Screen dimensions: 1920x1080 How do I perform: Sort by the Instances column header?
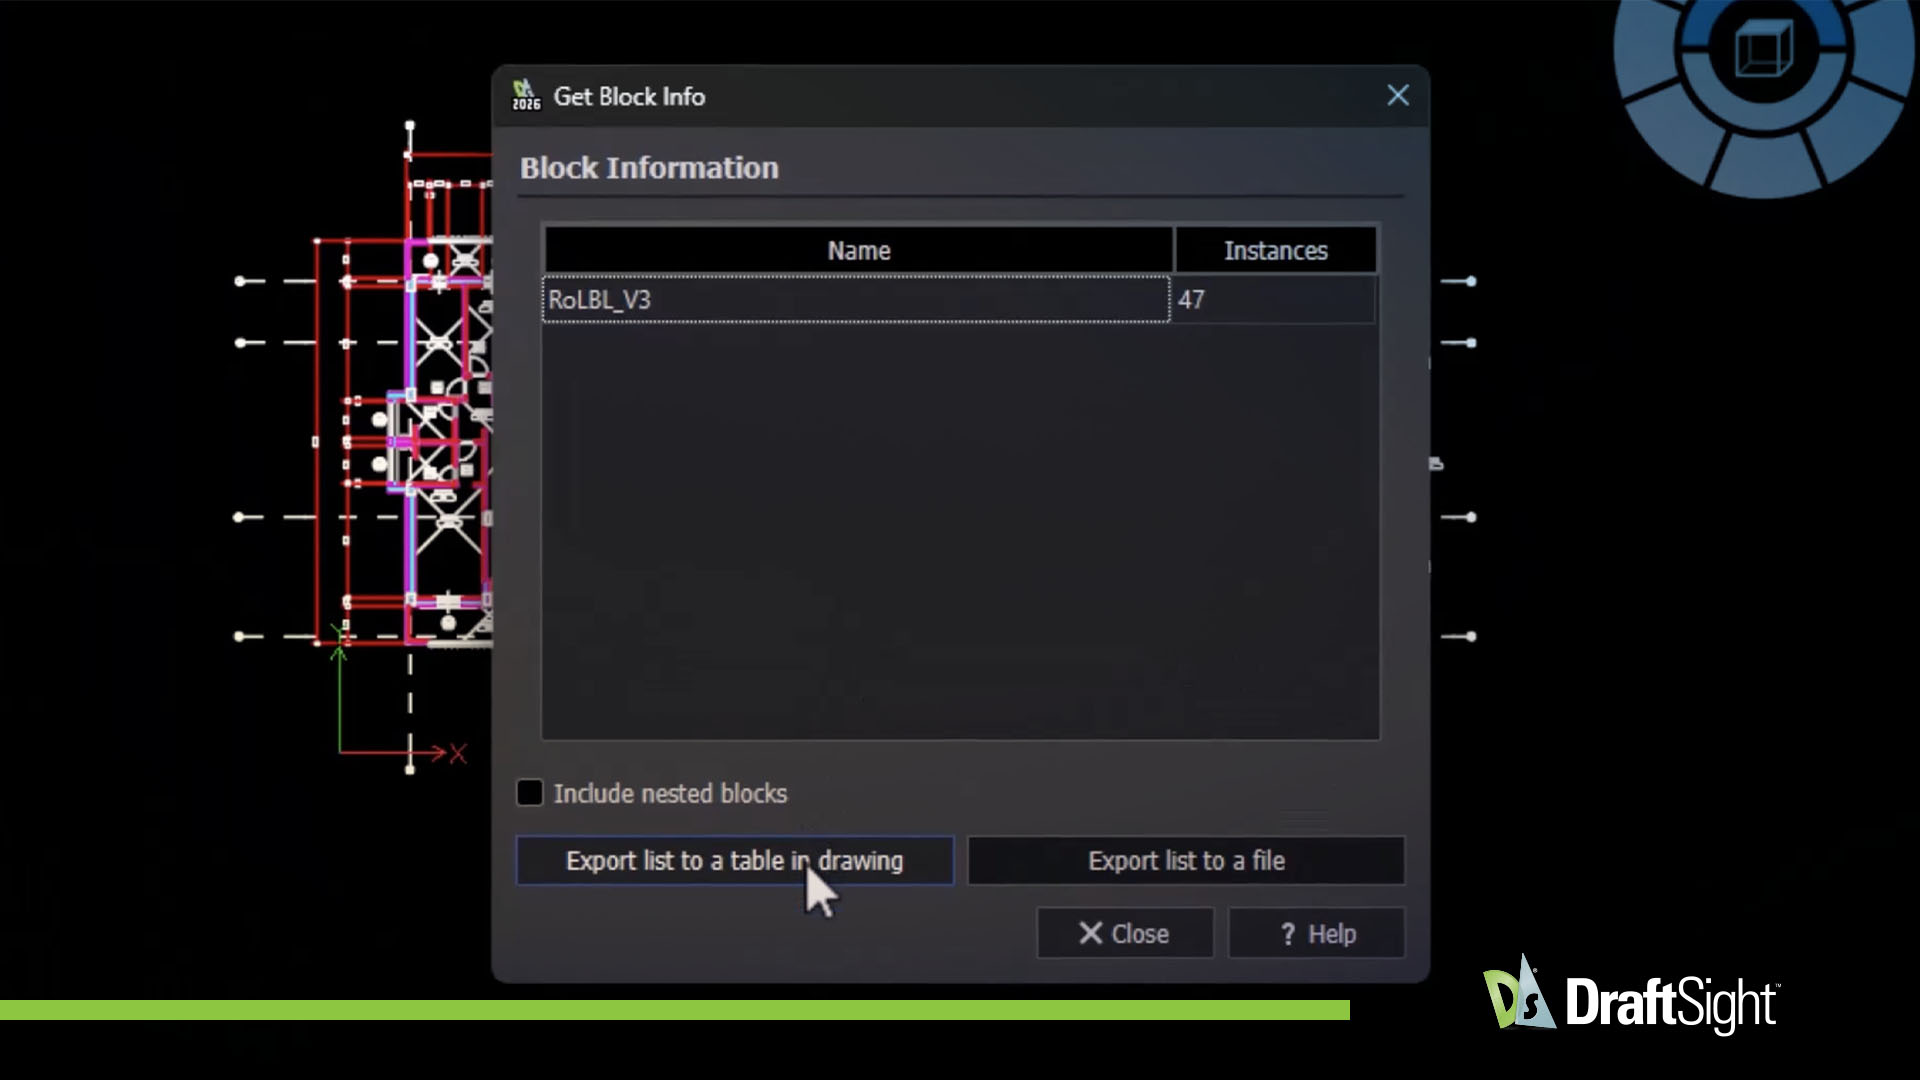[1276, 250]
